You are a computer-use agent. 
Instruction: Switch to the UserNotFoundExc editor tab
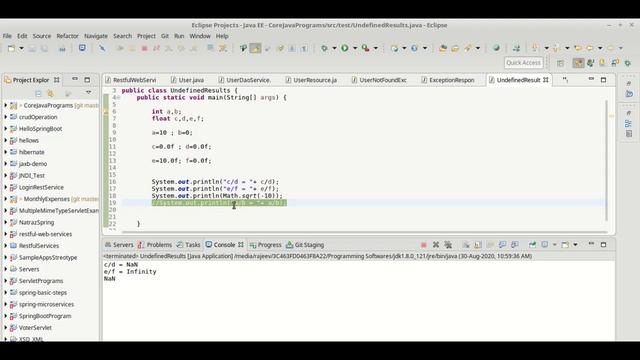379,80
